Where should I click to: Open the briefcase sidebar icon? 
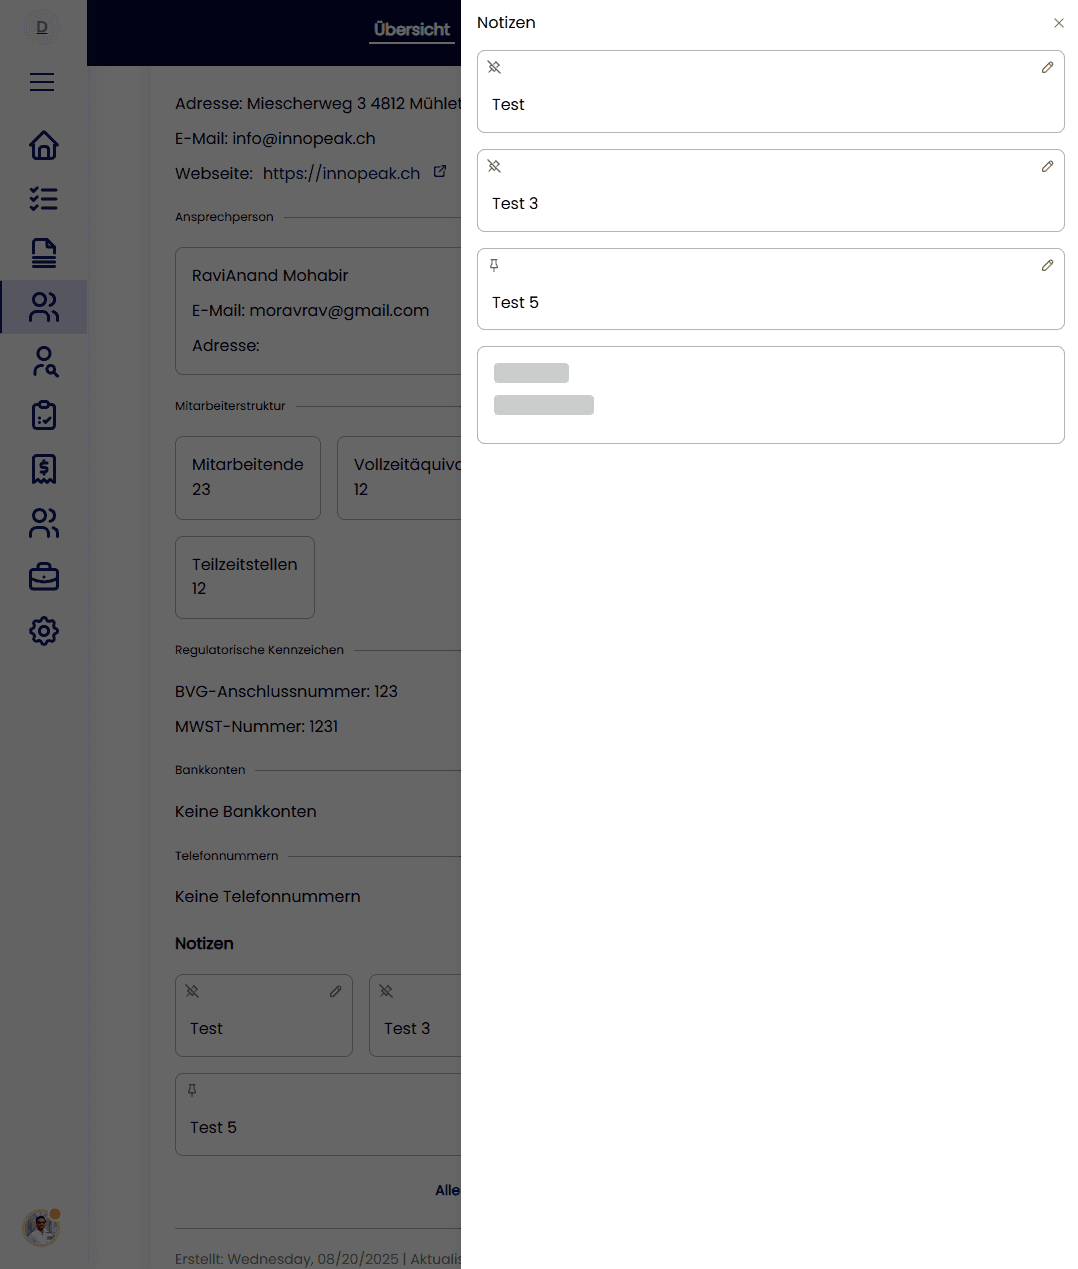coord(44,577)
